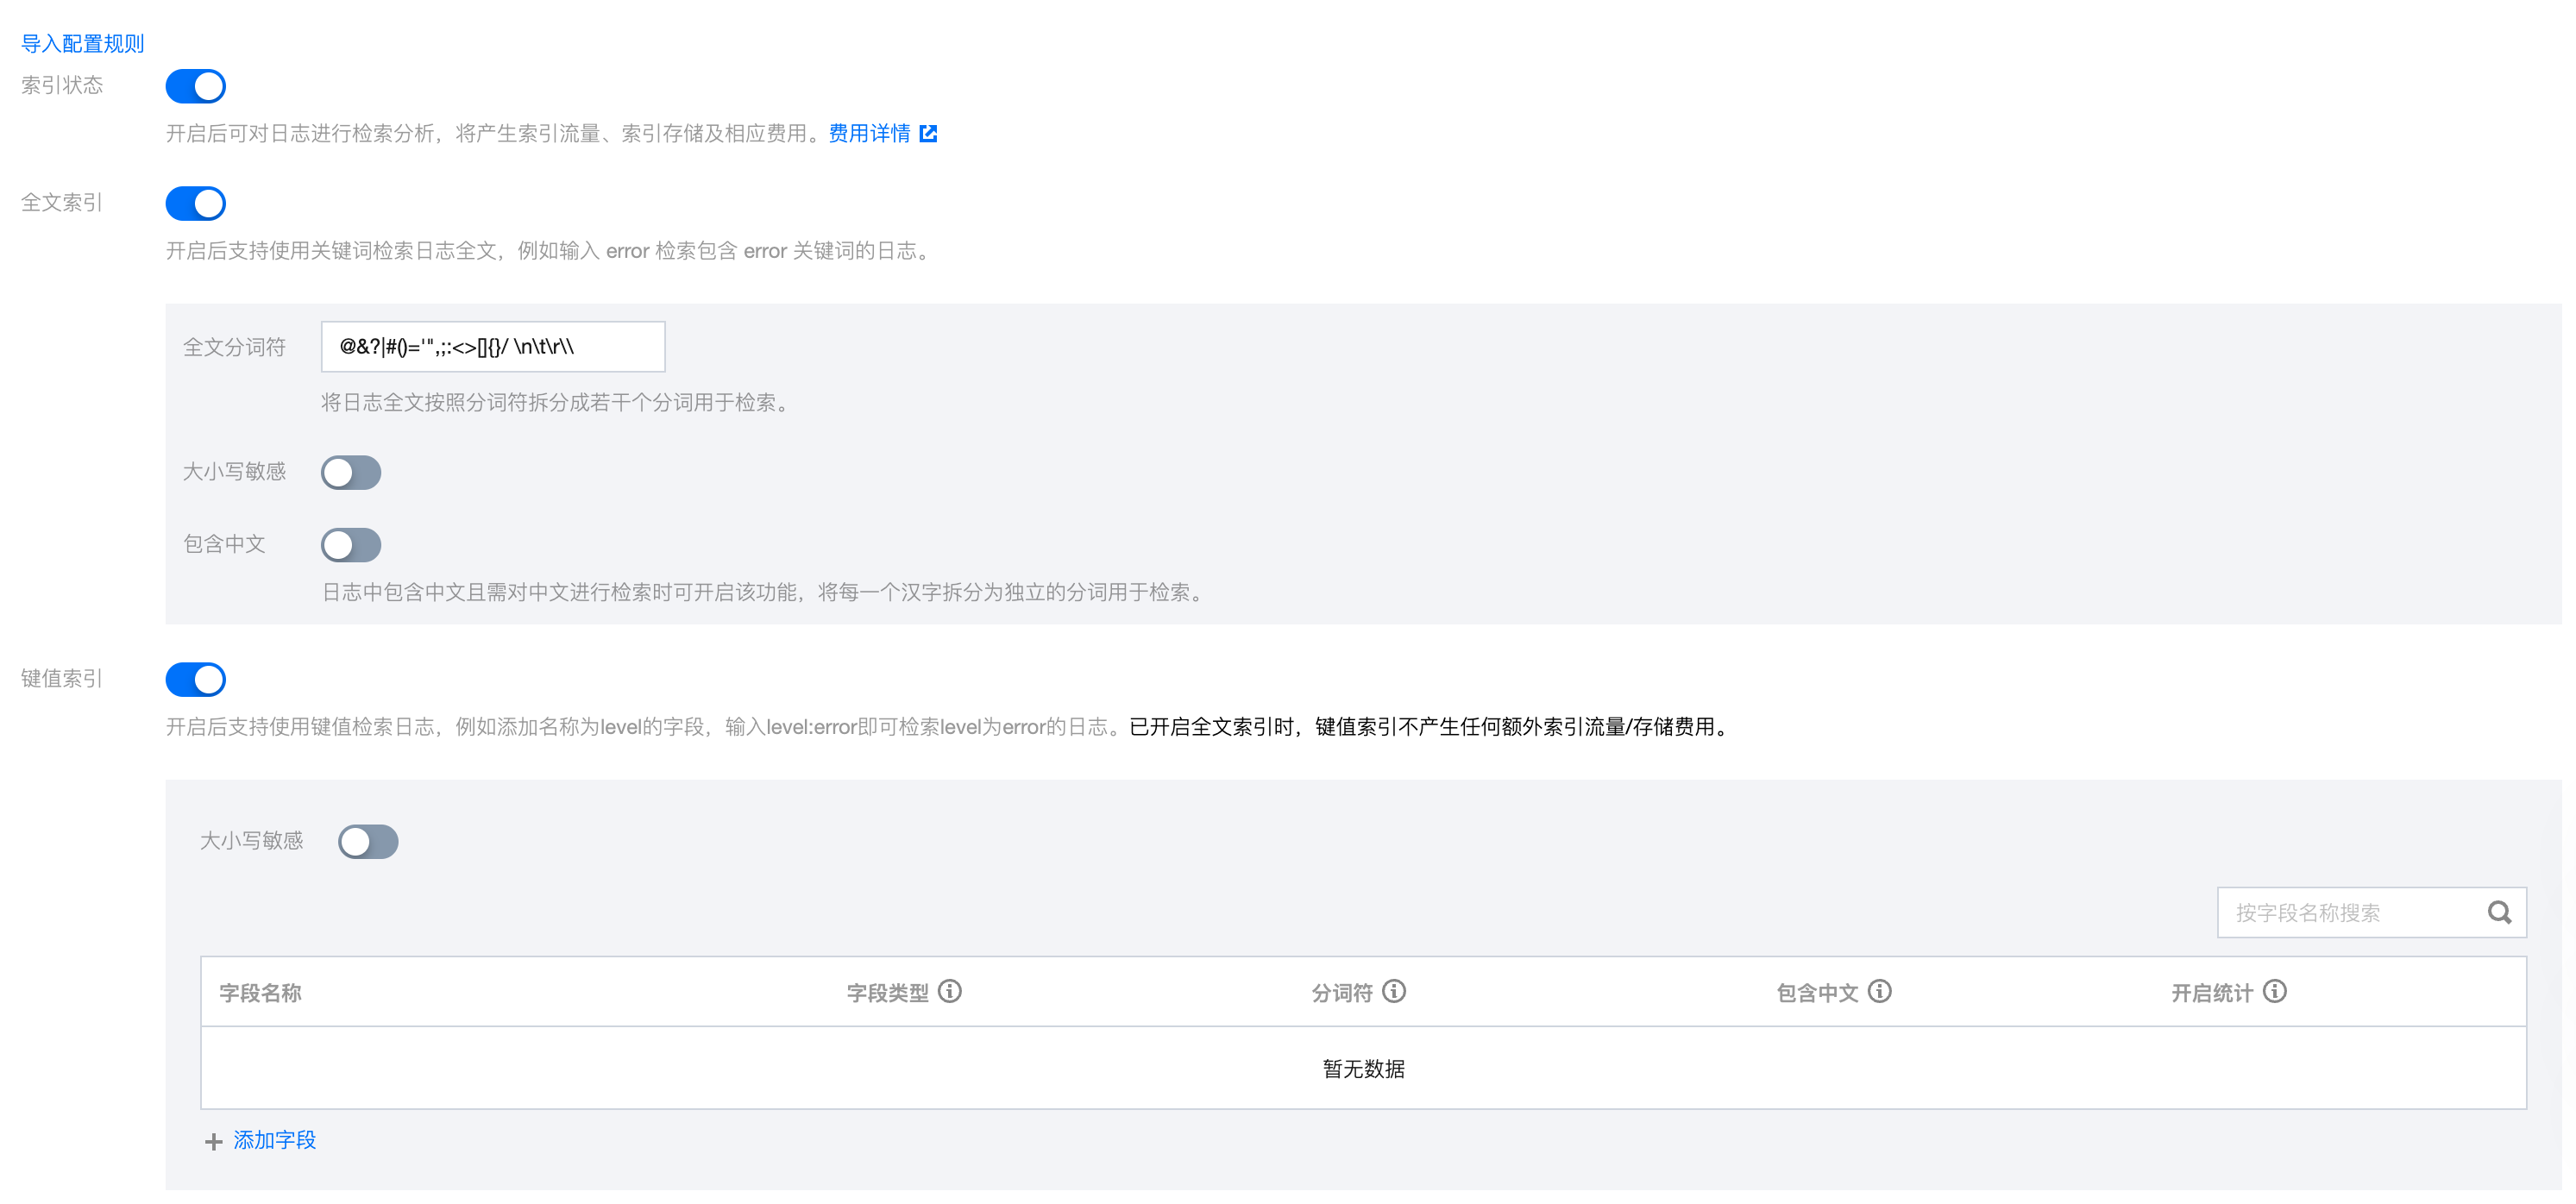
Task: Disable the 全文索引 switch
Action: pos(195,203)
